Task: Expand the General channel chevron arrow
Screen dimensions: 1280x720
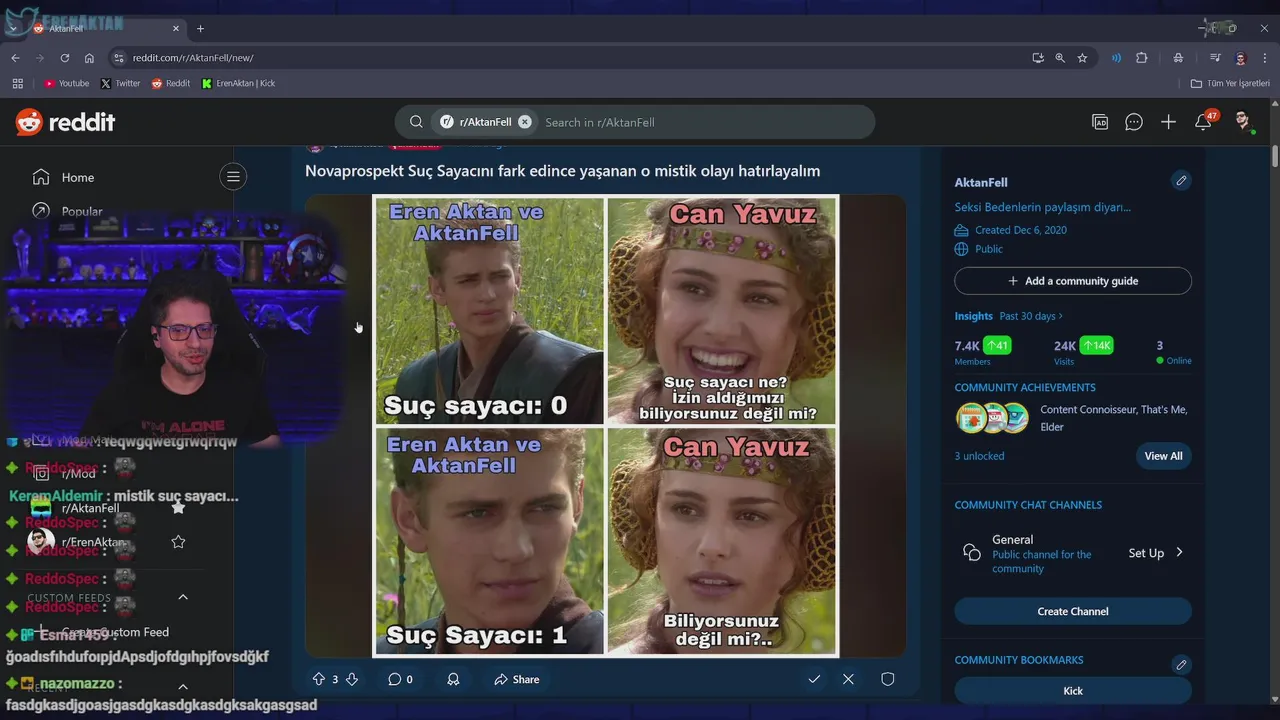Action: click(1180, 552)
